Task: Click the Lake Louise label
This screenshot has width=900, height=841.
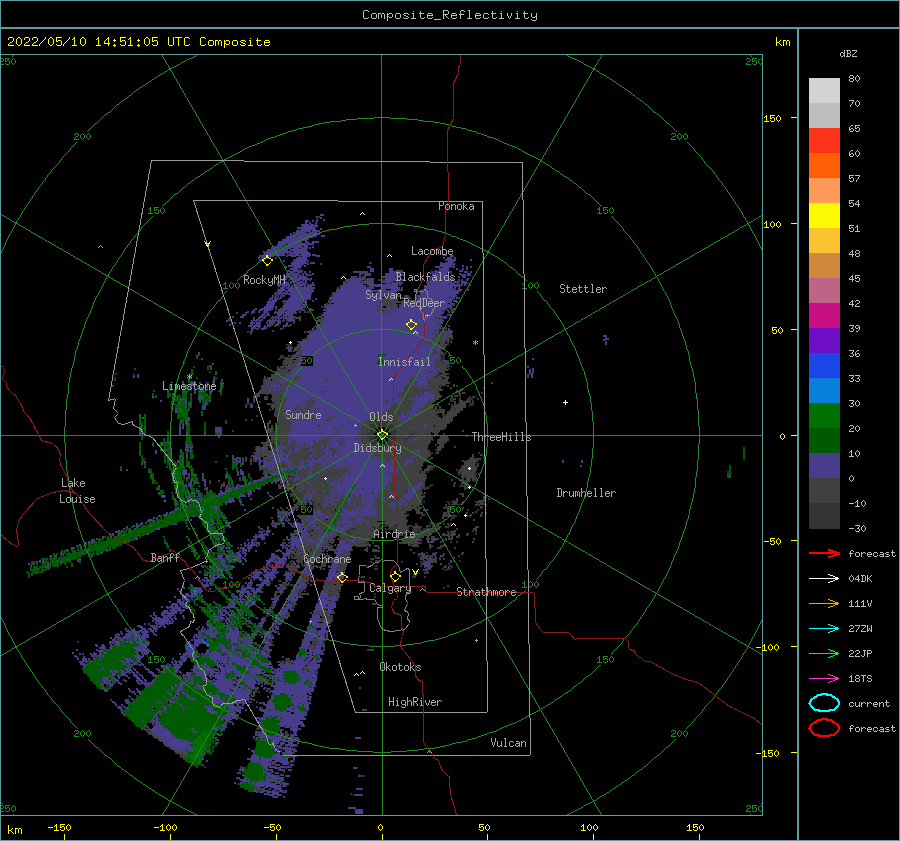Action: click(x=77, y=491)
